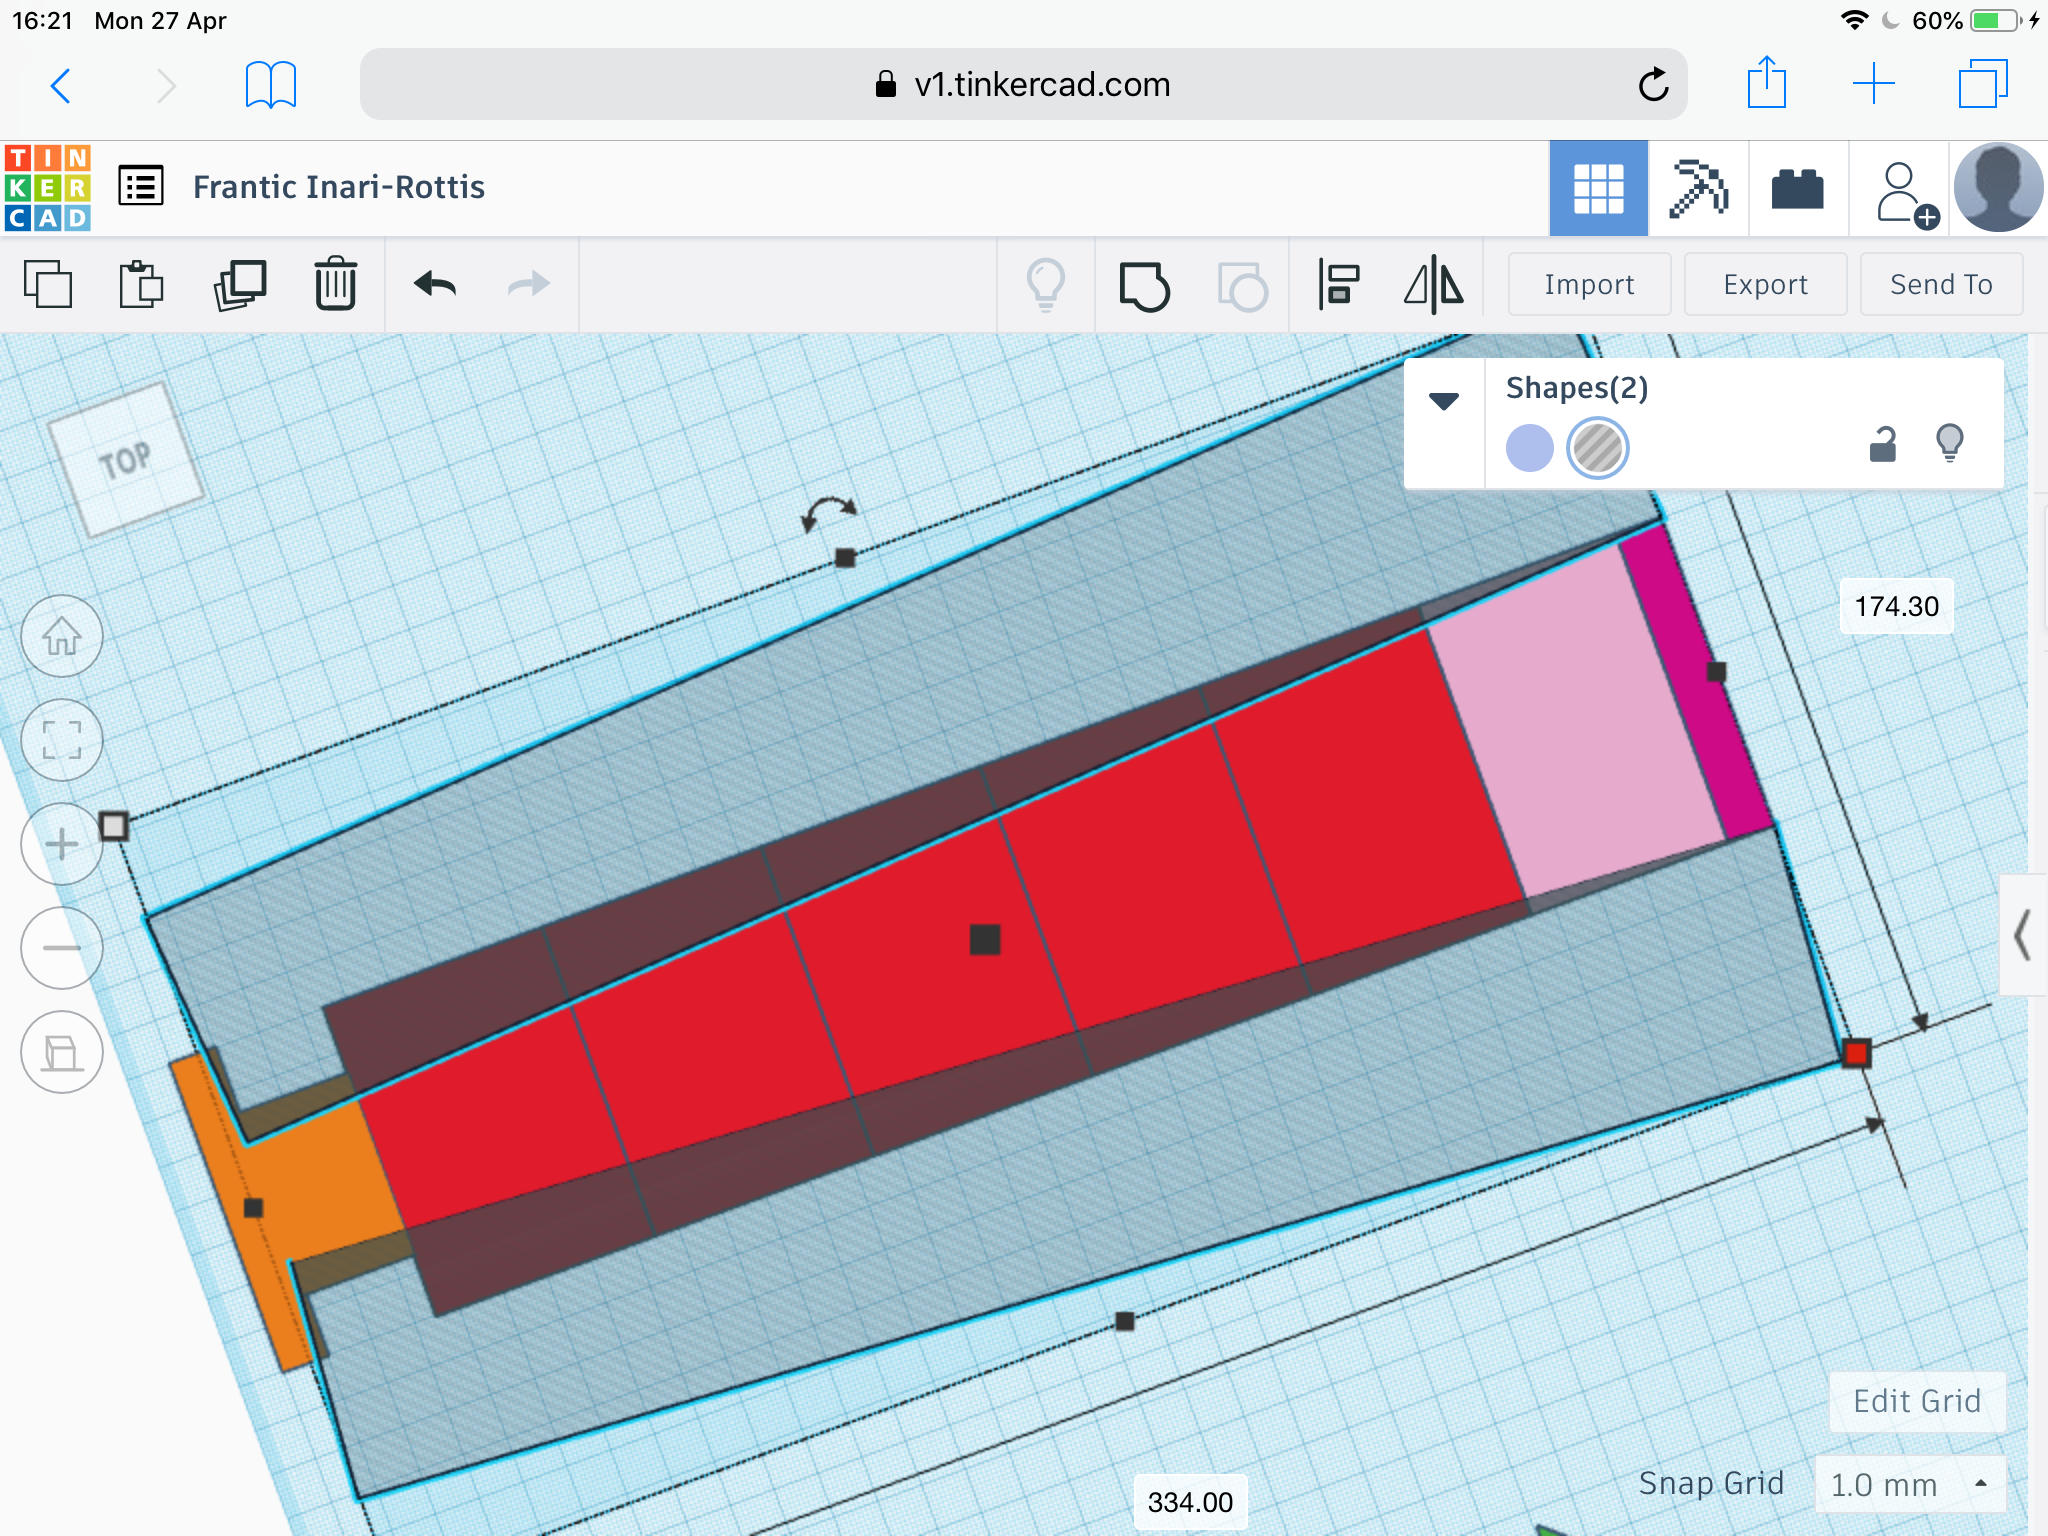Tap the Safari forward arrow
2048x1536 pixels.
(x=166, y=85)
